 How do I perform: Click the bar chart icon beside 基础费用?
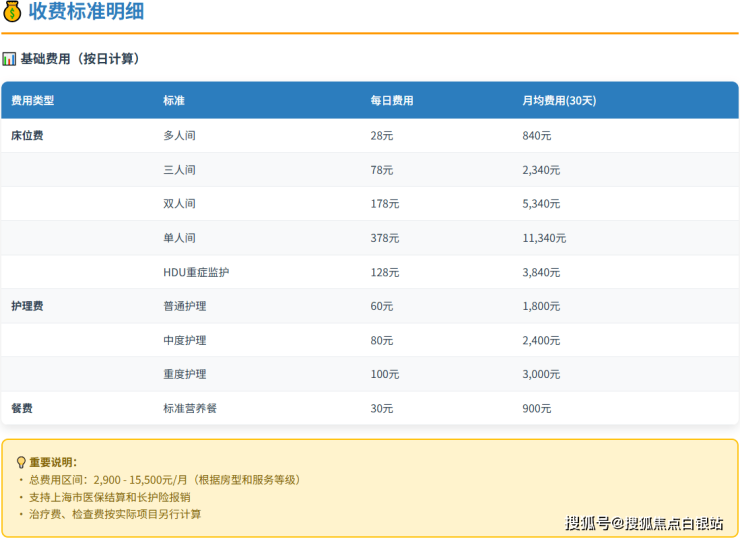tap(9, 59)
